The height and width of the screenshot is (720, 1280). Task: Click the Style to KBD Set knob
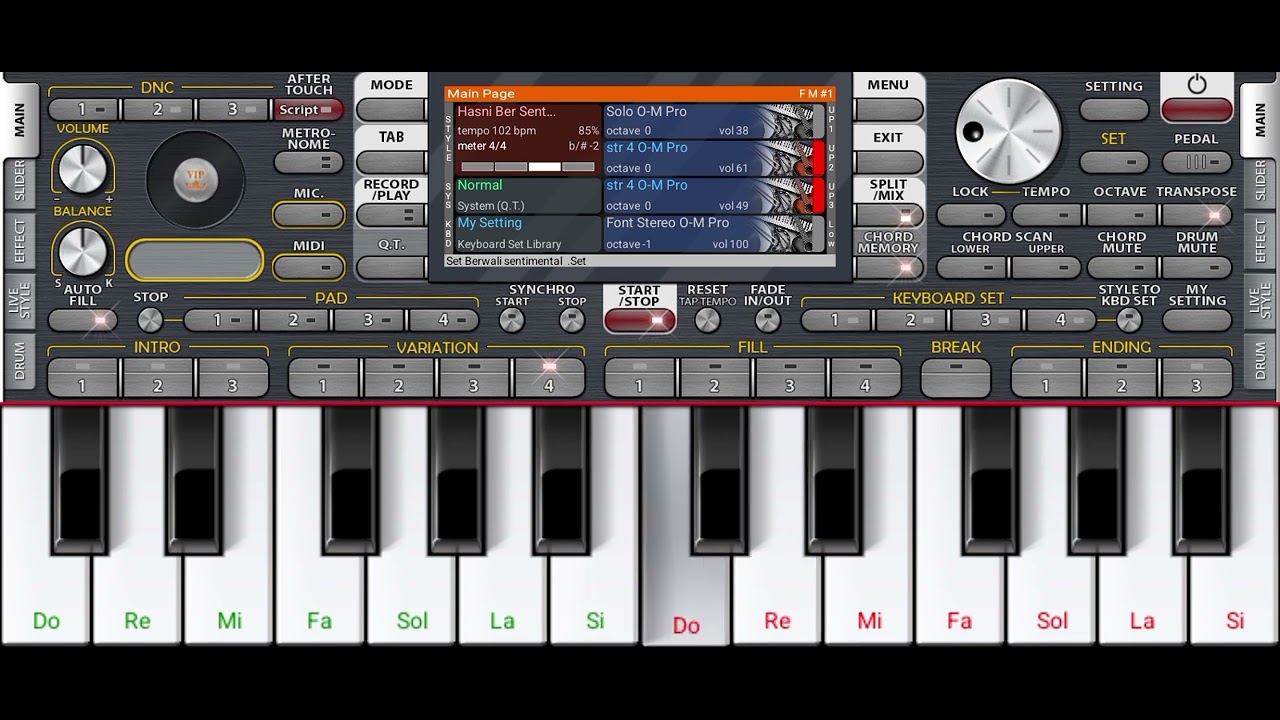[1129, 320]
